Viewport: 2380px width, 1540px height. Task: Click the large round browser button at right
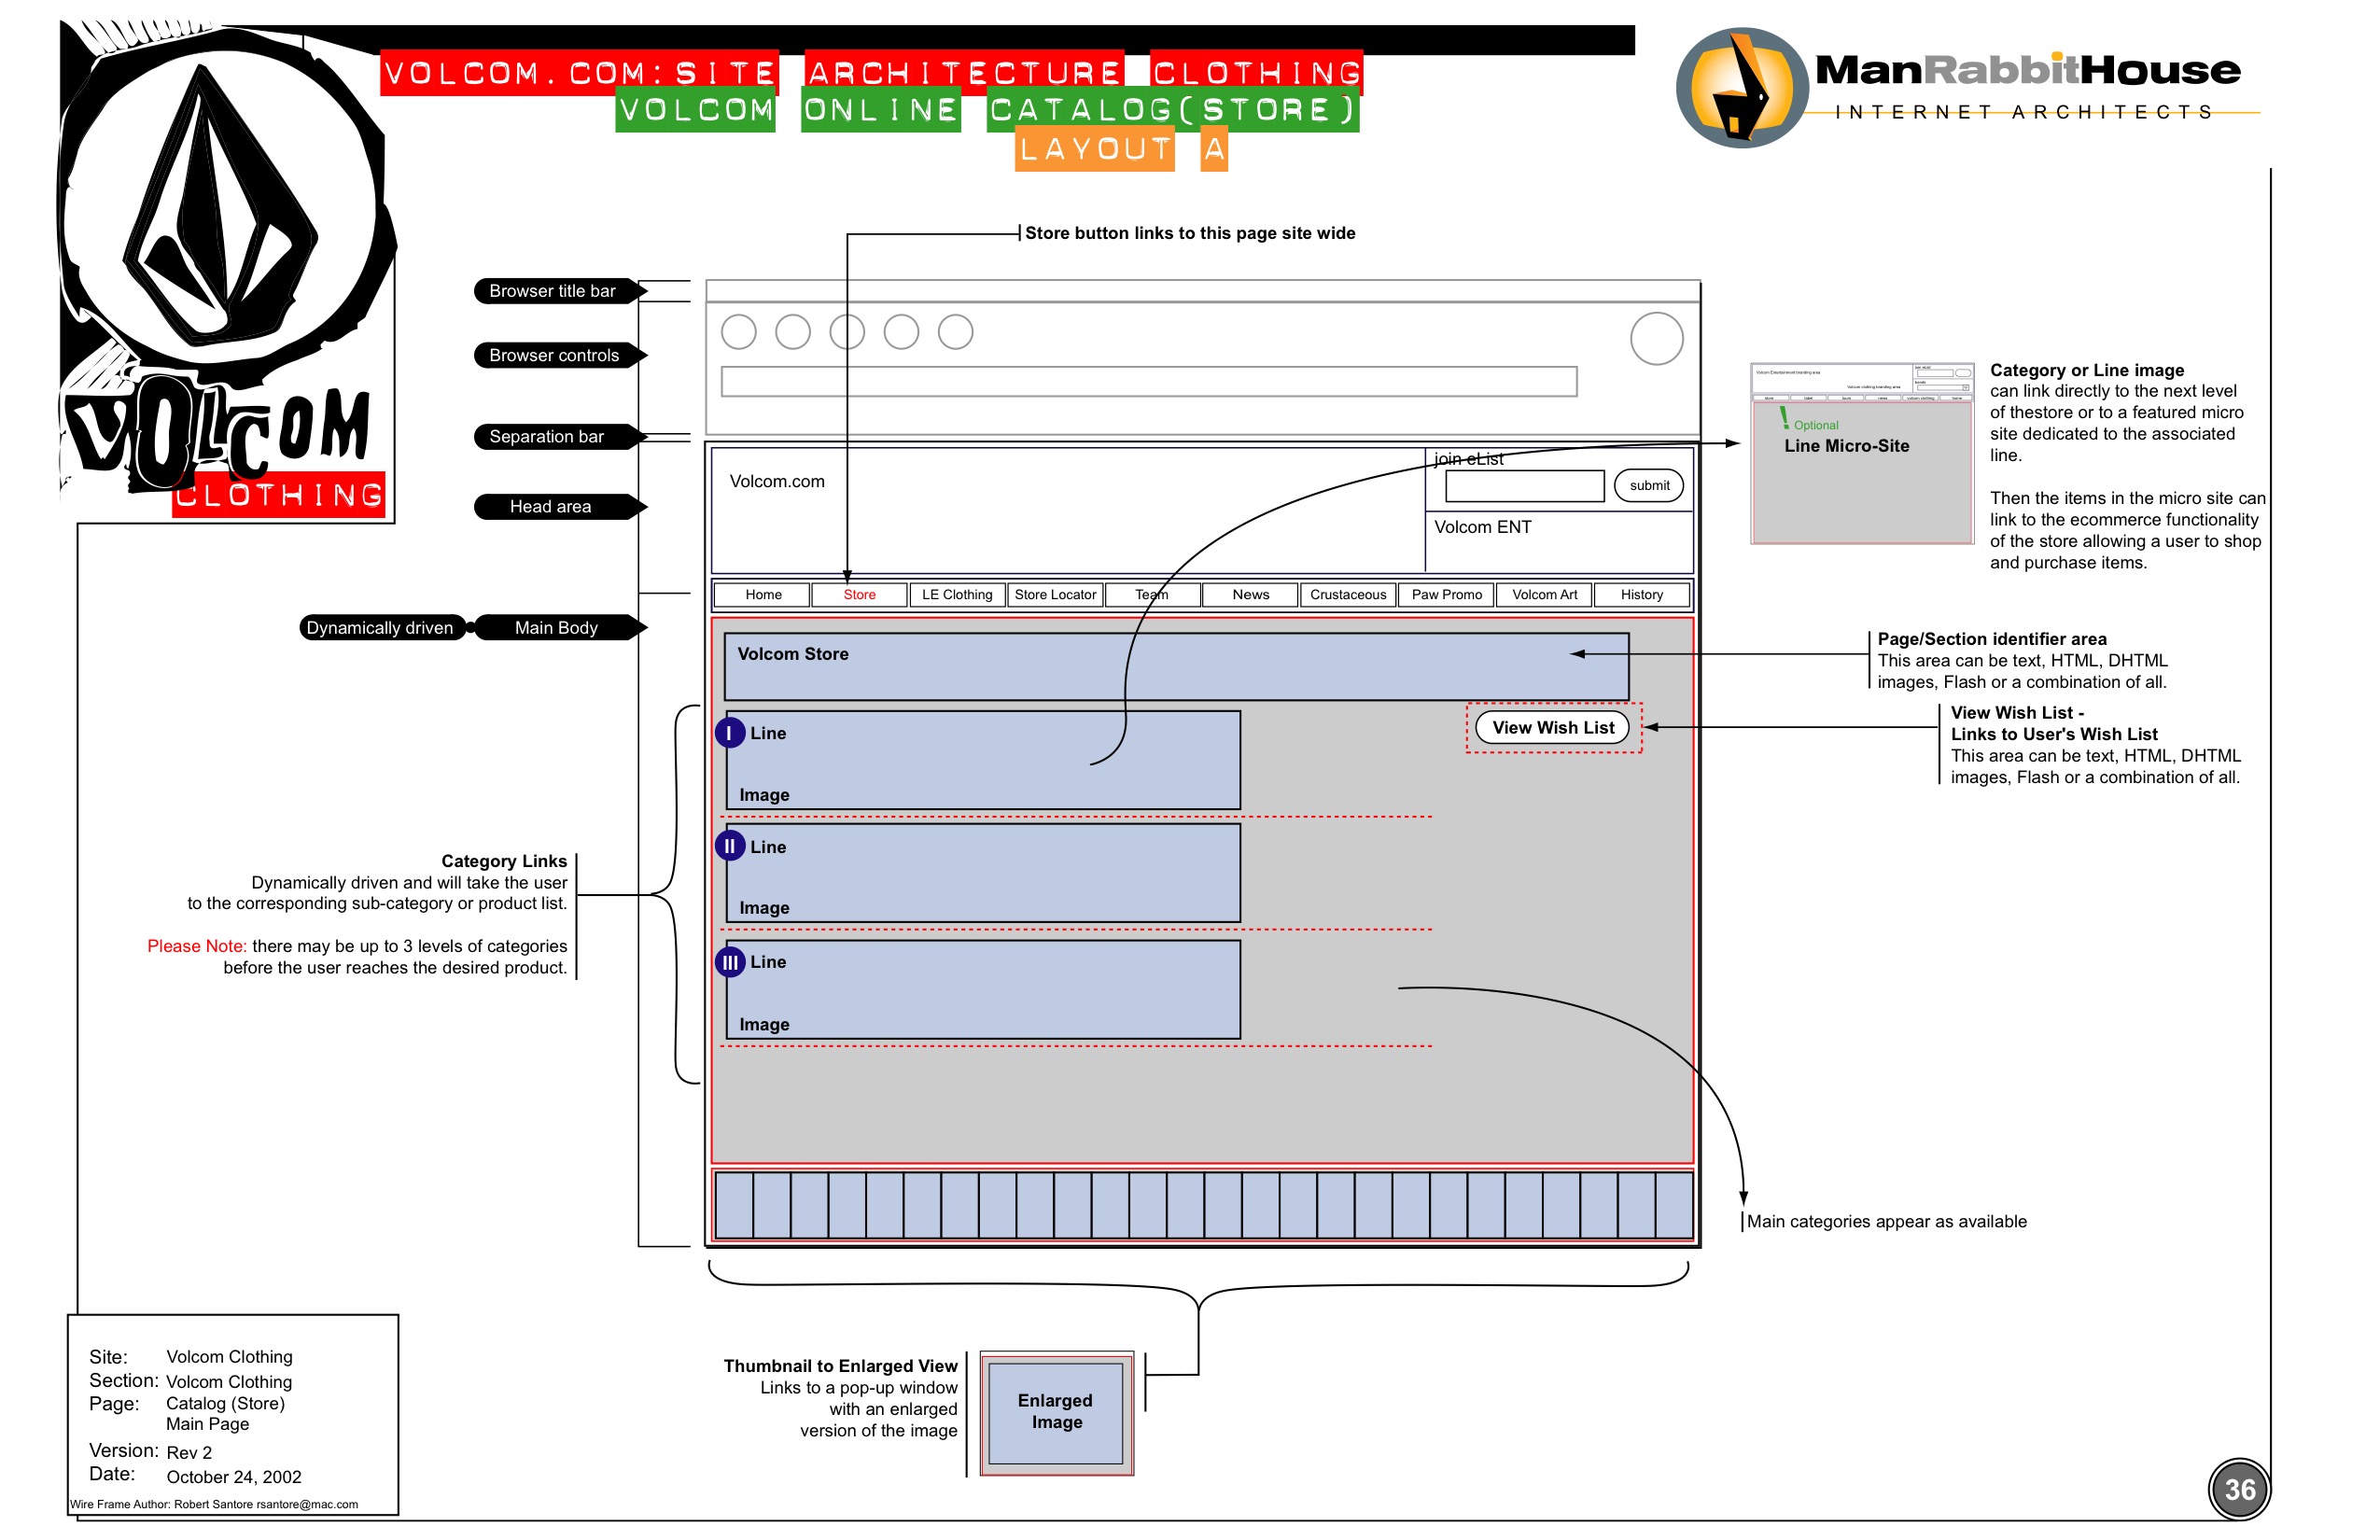[1656, 339]
